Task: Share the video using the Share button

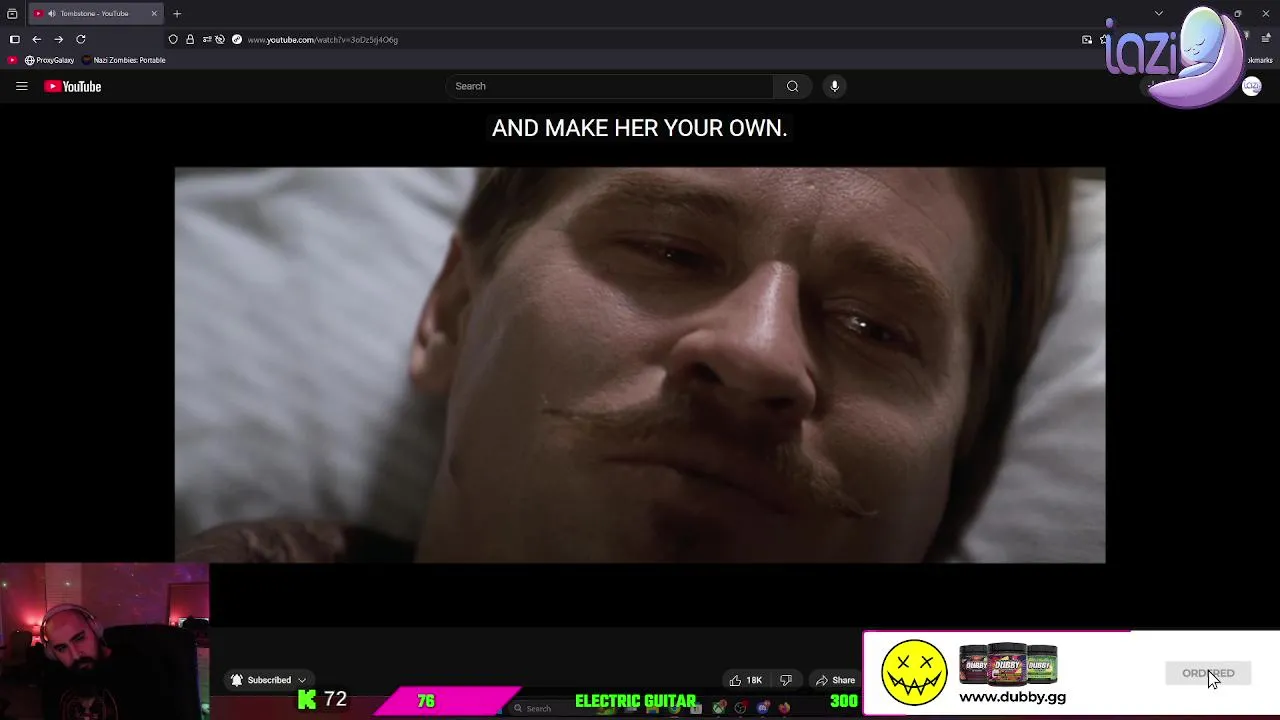Action: [x=835, y=680]
